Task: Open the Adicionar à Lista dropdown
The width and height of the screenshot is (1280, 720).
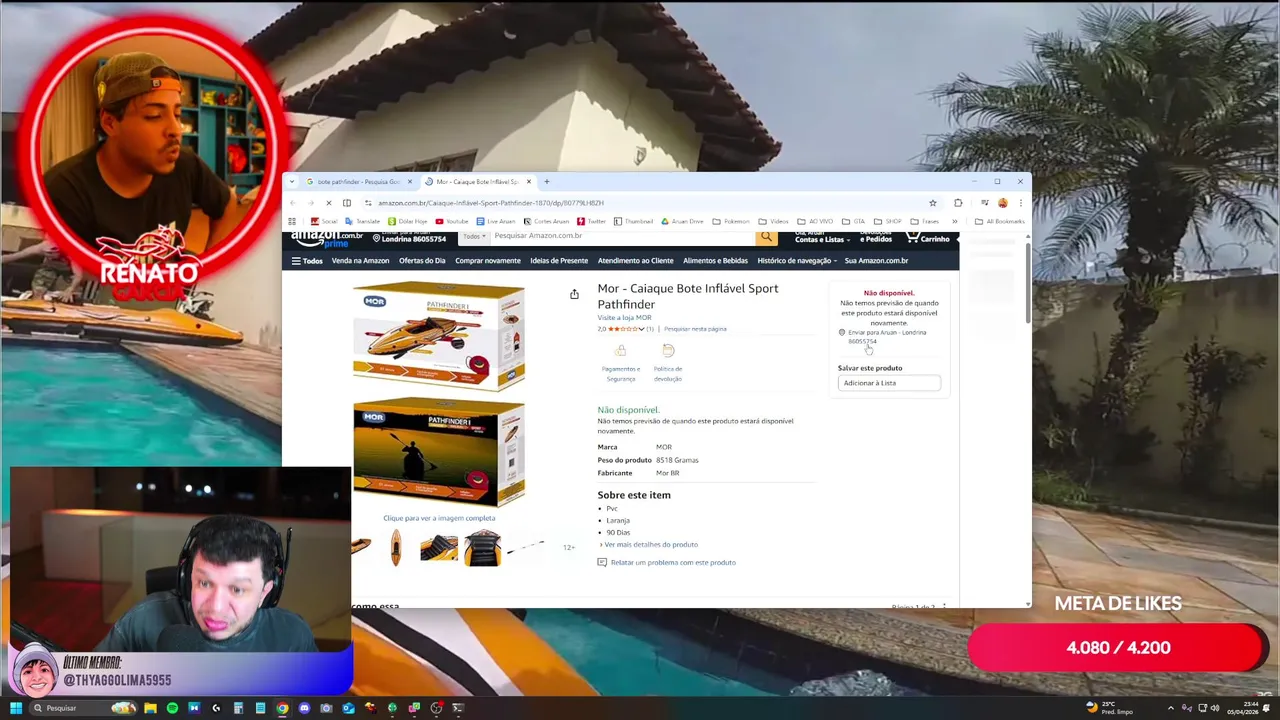Action: tap(889, 383)
